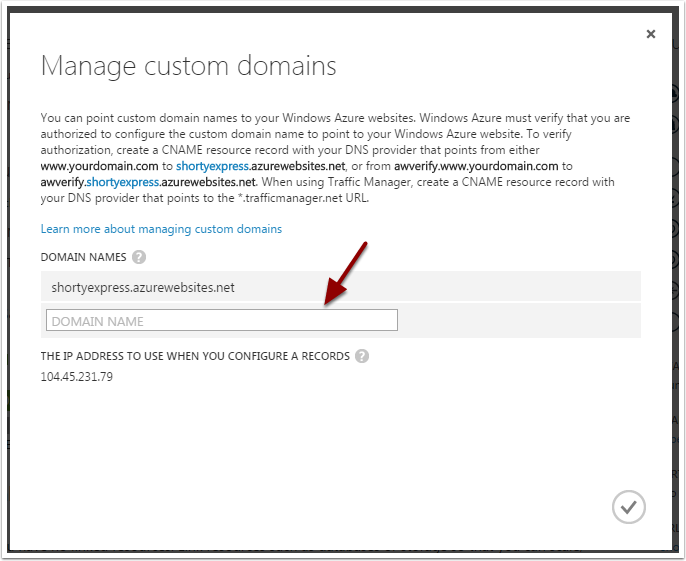This screenshot has width=686, height=561.
Task: Click shortyexpress link after awverify. prefix
Action: [122, 182]
